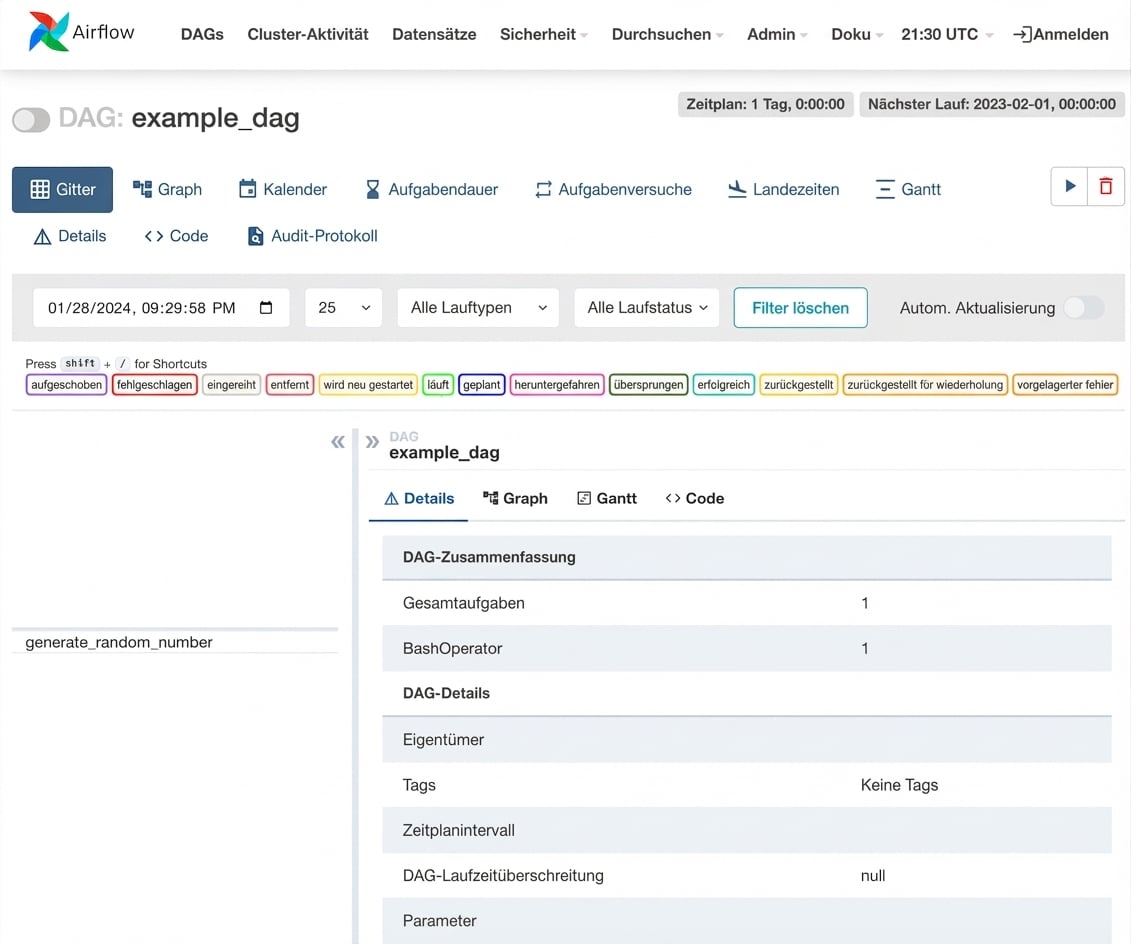Open the Aufgabenversuche view
The image size is (1131, 944).
coord(613,190)
